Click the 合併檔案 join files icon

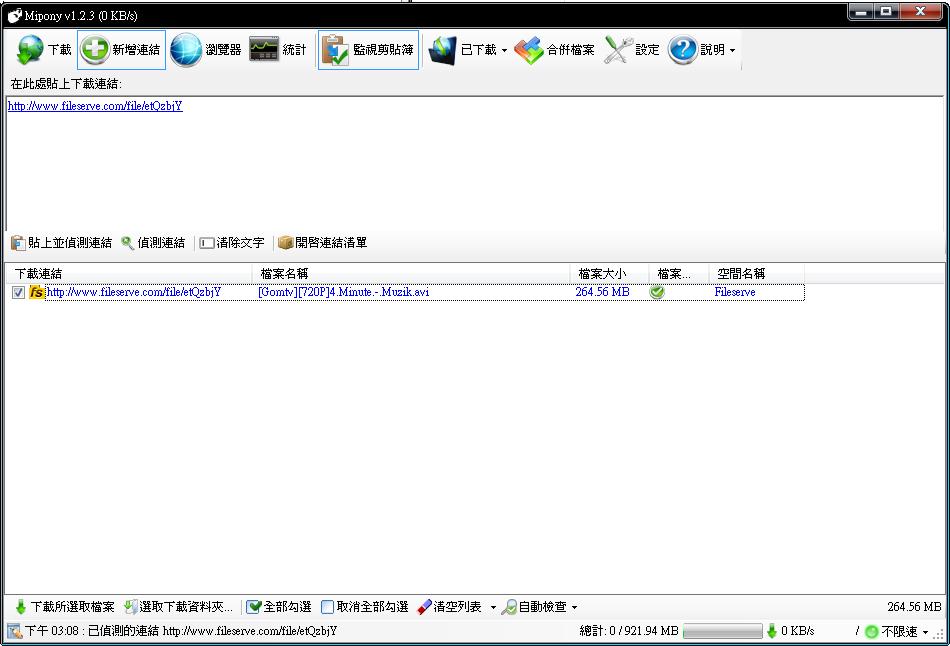528,50
